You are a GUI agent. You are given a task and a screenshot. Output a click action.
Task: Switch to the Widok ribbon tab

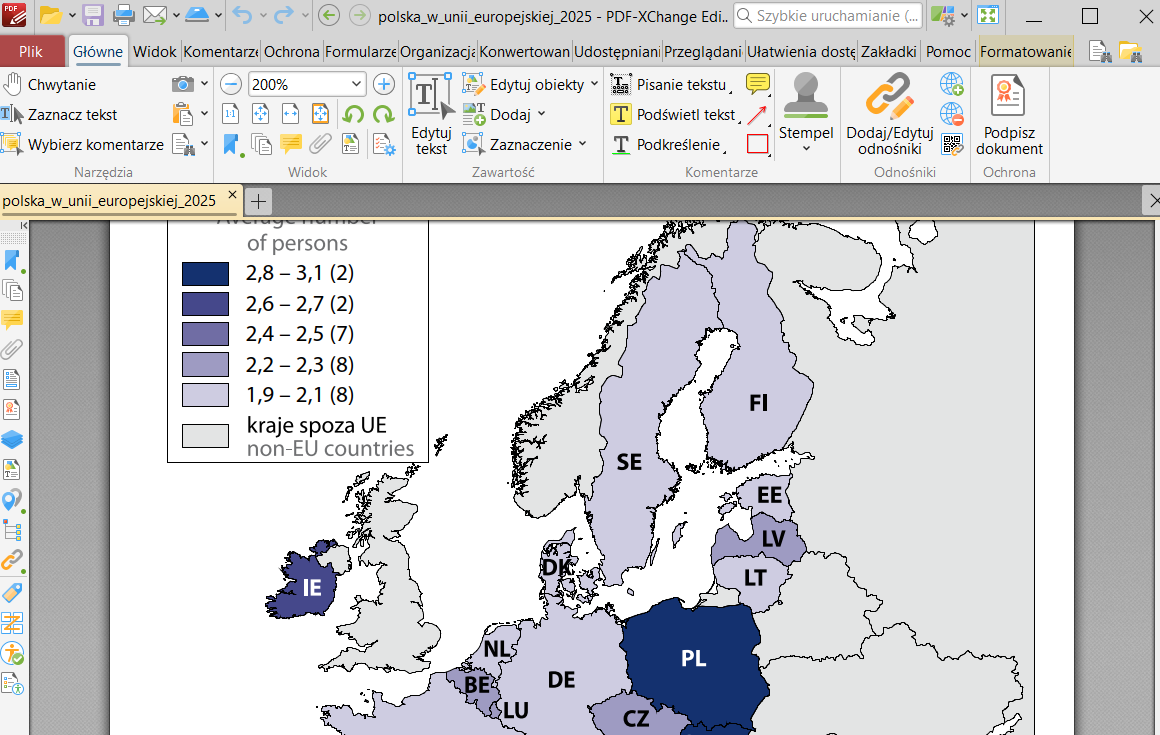155,52
